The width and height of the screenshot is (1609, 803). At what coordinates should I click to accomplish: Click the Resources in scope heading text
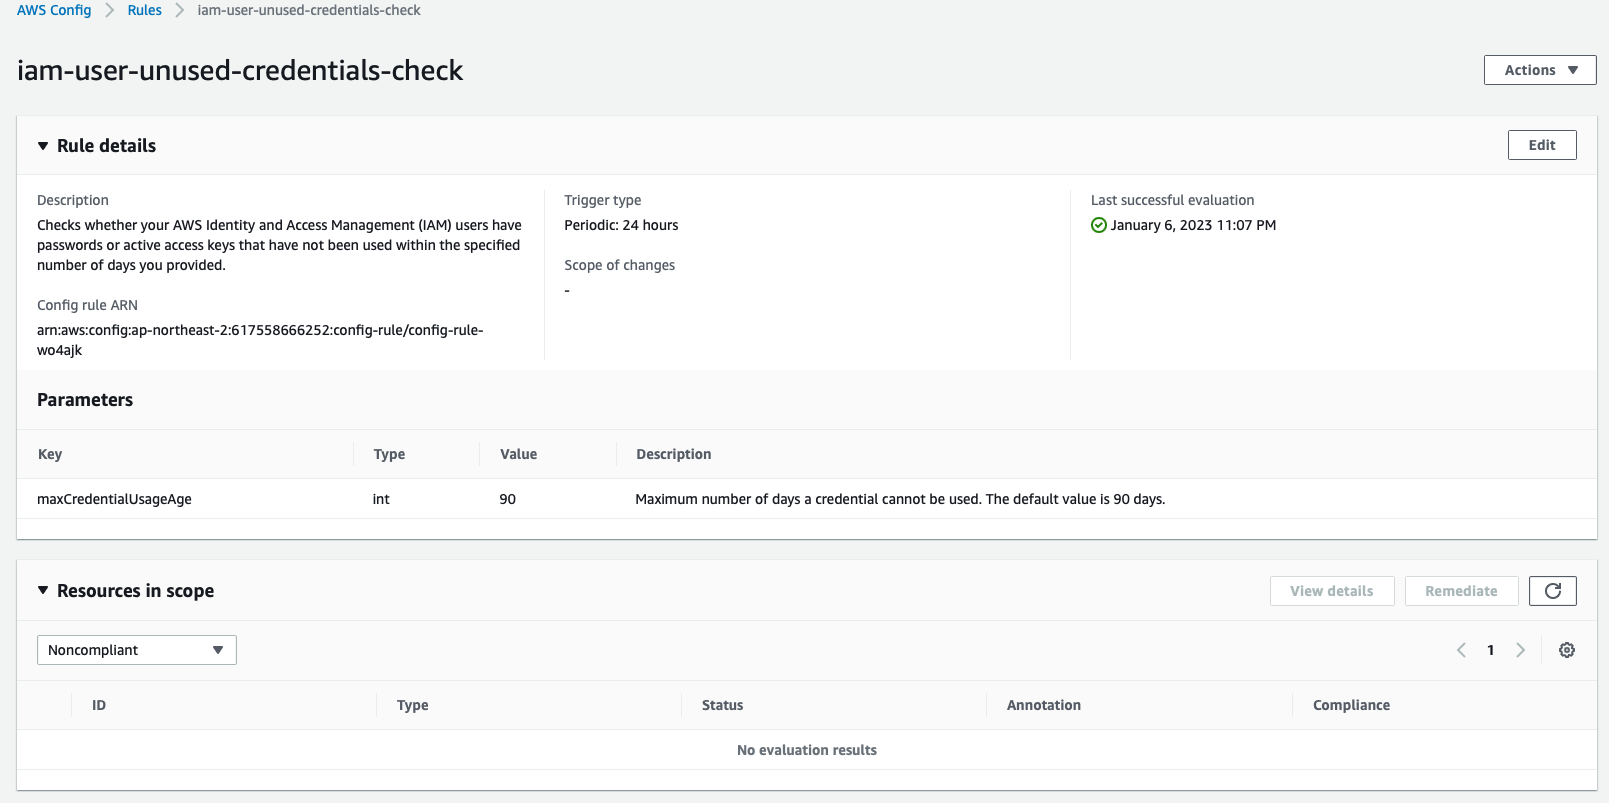point(135,591)
